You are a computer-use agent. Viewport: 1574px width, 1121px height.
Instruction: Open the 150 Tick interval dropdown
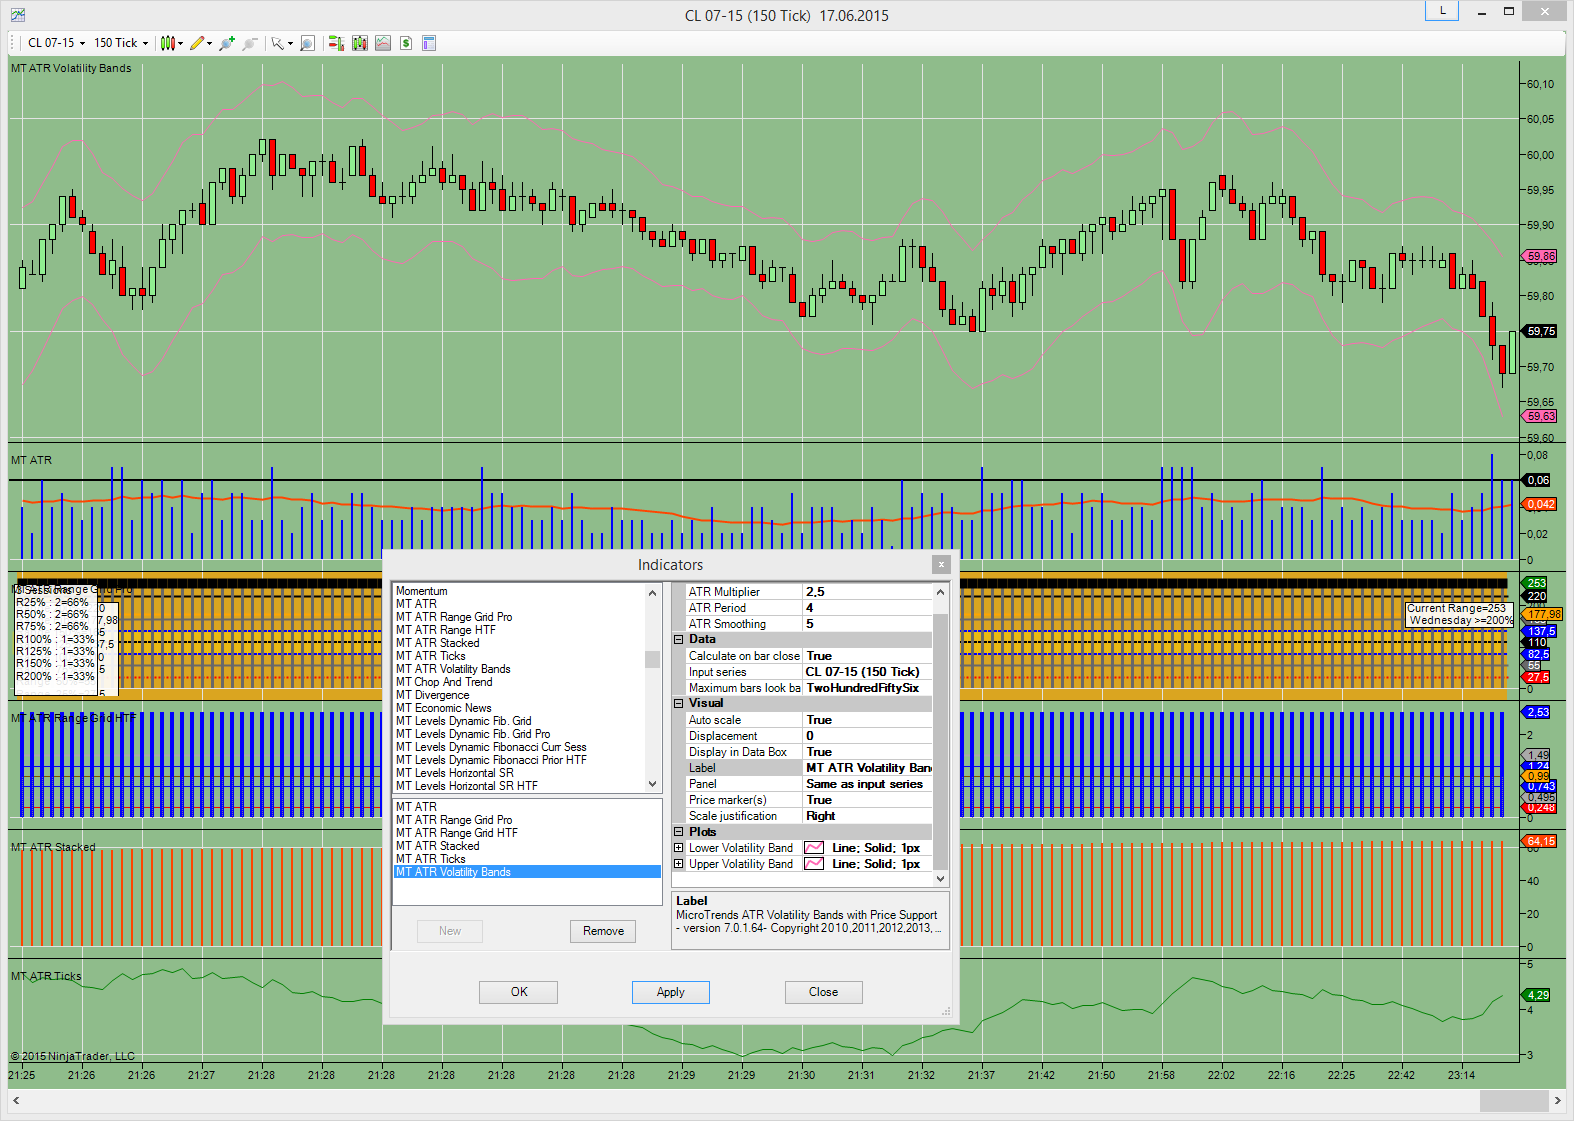(121, 43)
